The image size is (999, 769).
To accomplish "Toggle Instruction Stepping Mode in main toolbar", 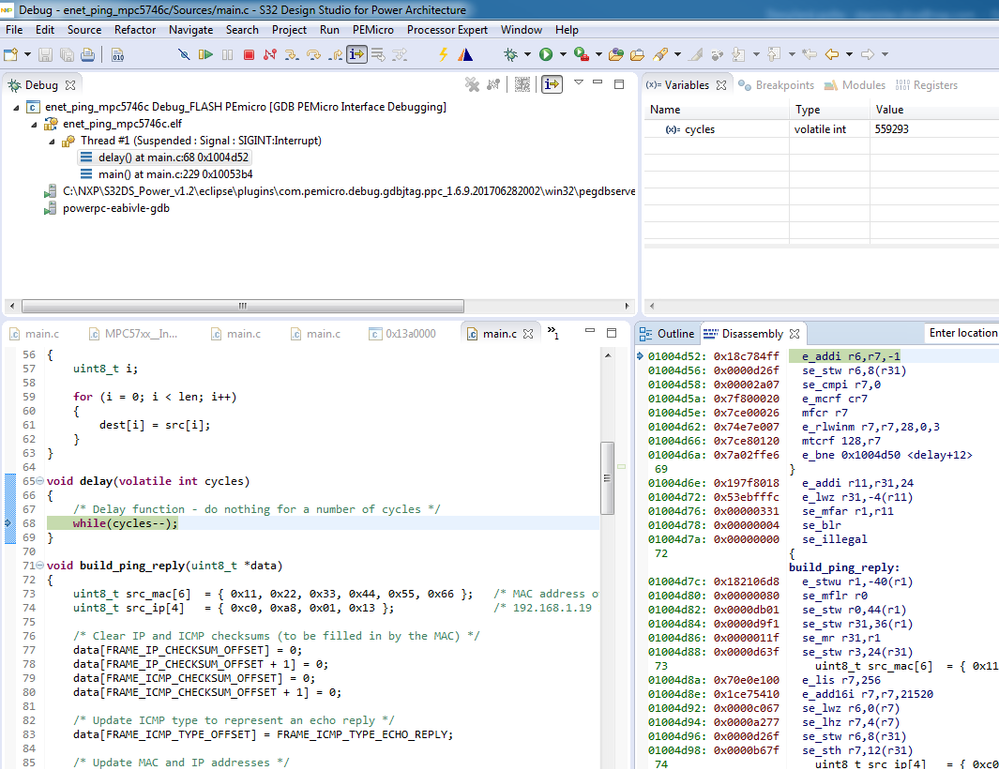I will click(x=357, y=55).
